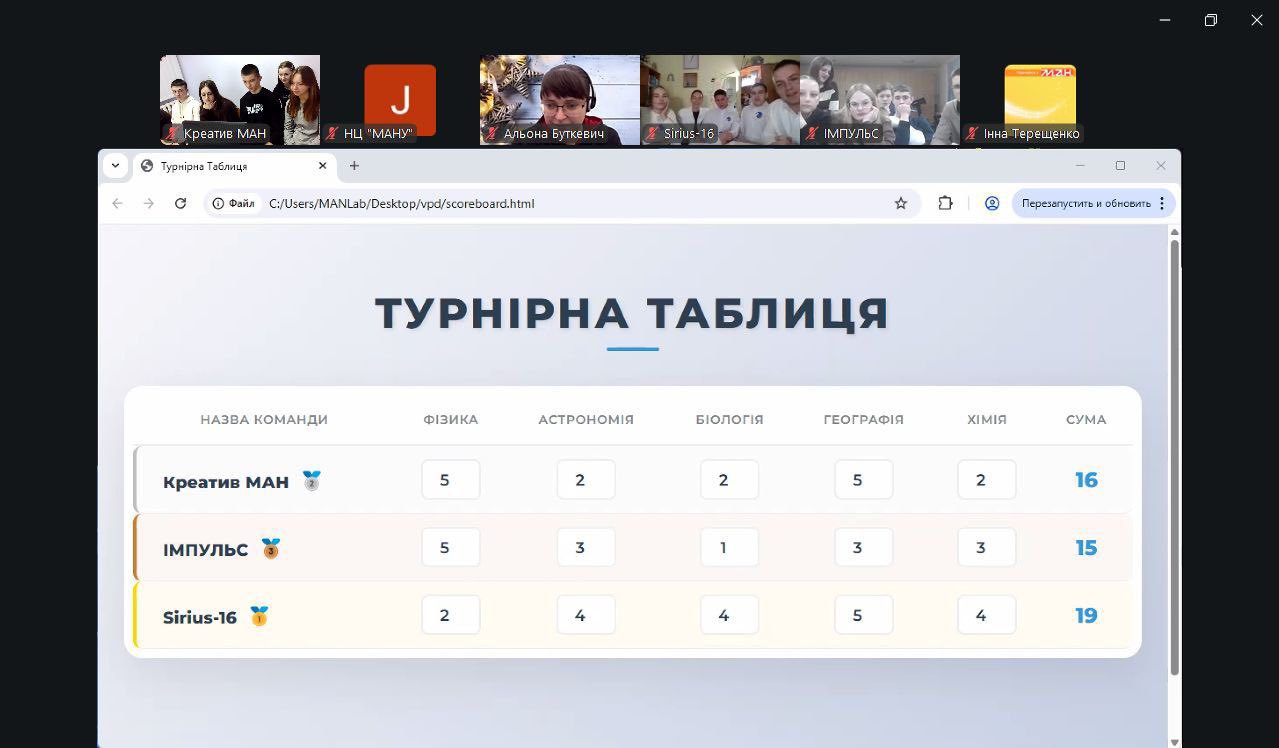Screen dimensions: 1279x748
Task: Click the browser reload page icon
Action: [180, 203]
